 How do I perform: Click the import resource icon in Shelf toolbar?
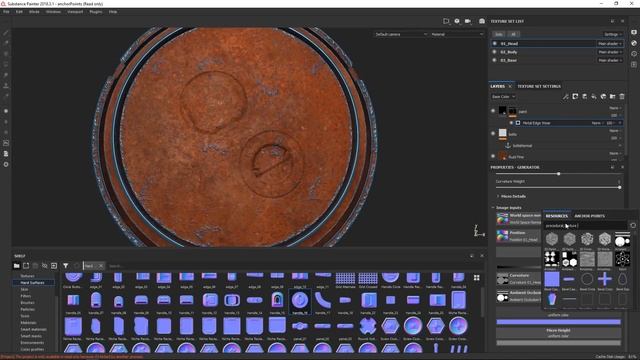click(x=54, y=266)
